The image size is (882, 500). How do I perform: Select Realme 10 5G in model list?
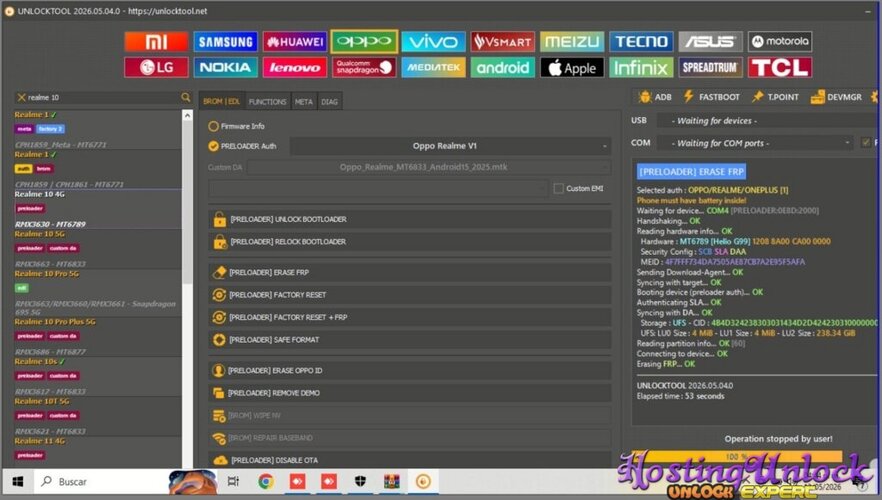coord(98,249)
